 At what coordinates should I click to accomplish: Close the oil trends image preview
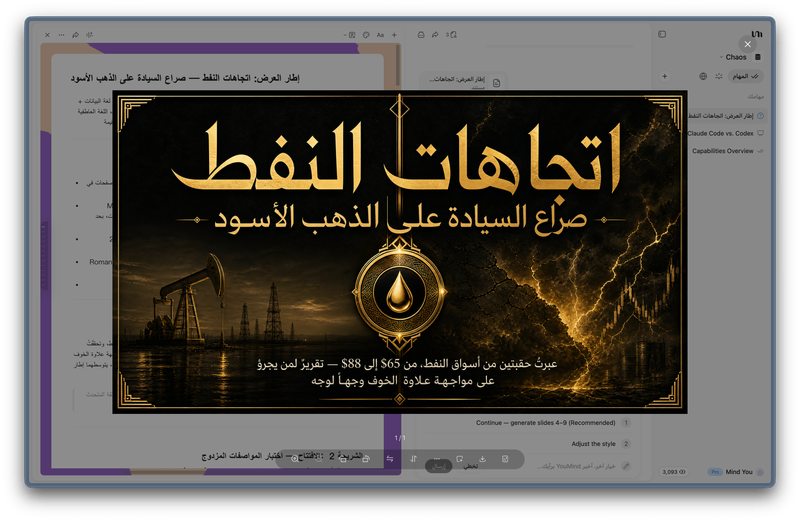tap(747, 44)
